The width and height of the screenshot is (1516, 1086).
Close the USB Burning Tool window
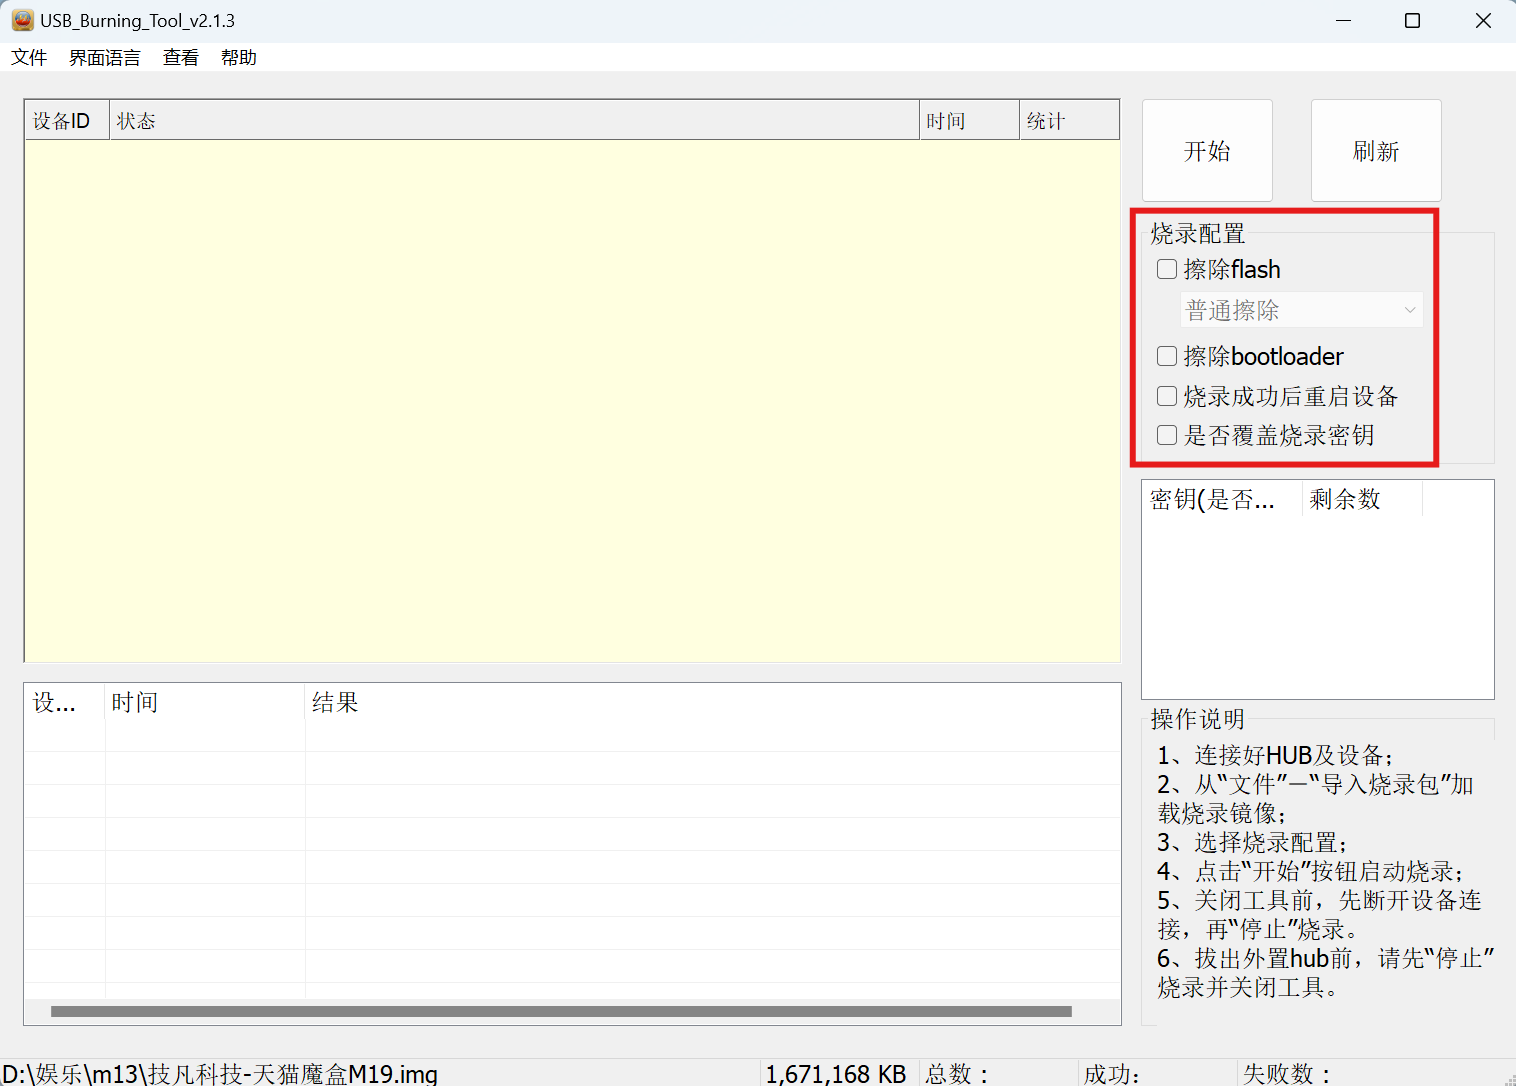(1483, 20)
